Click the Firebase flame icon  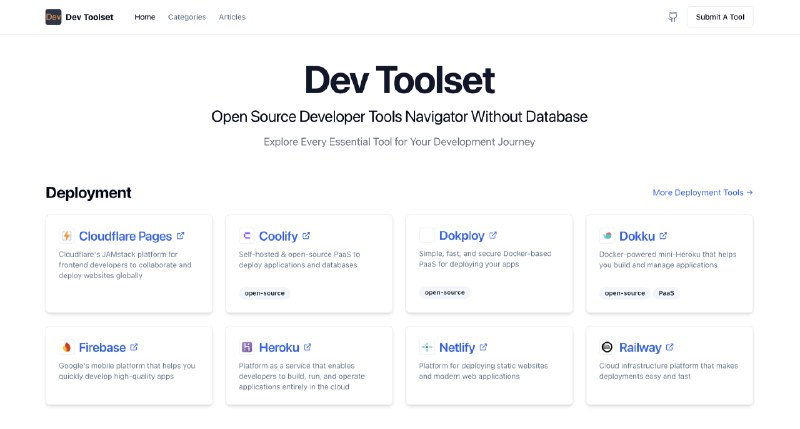click(x=67, y=347)
